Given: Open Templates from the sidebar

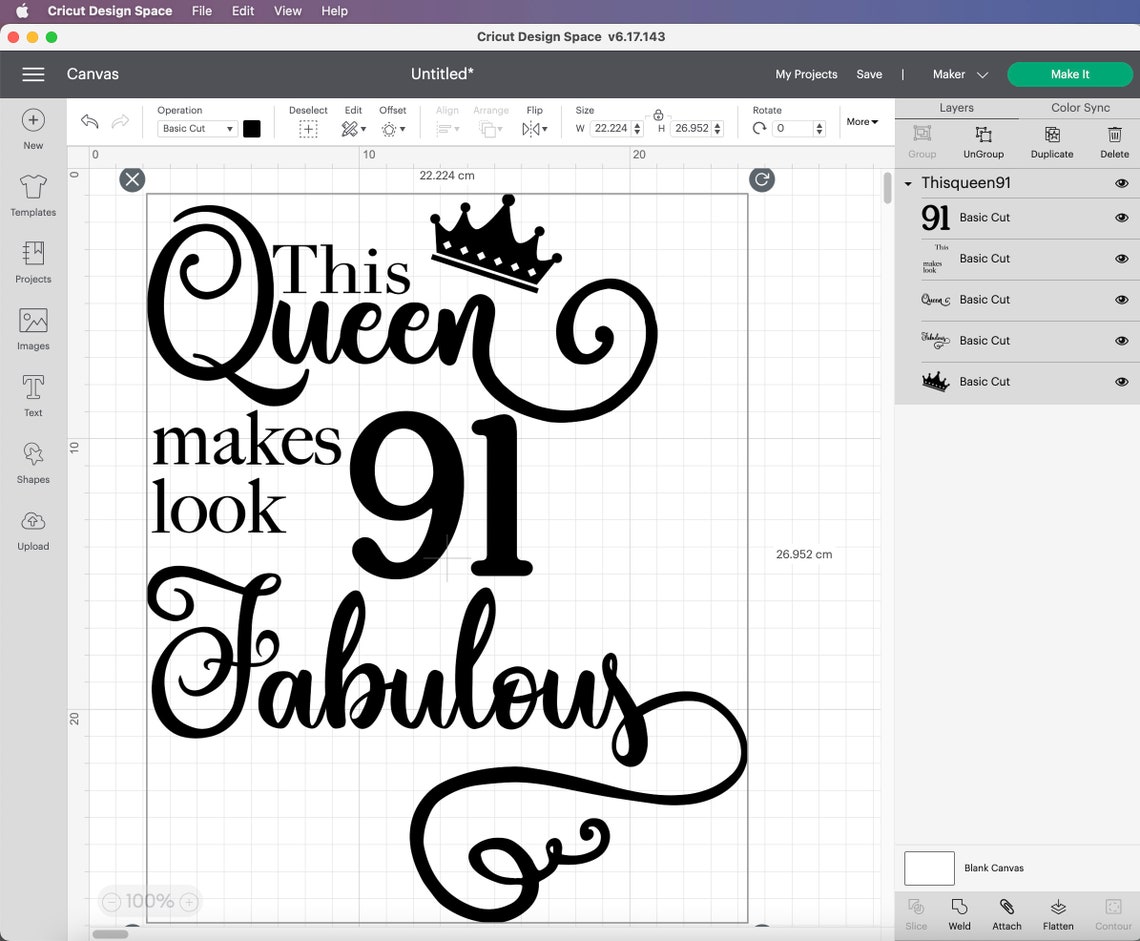Looking at the screenshot, I should [x=33, y=193].
